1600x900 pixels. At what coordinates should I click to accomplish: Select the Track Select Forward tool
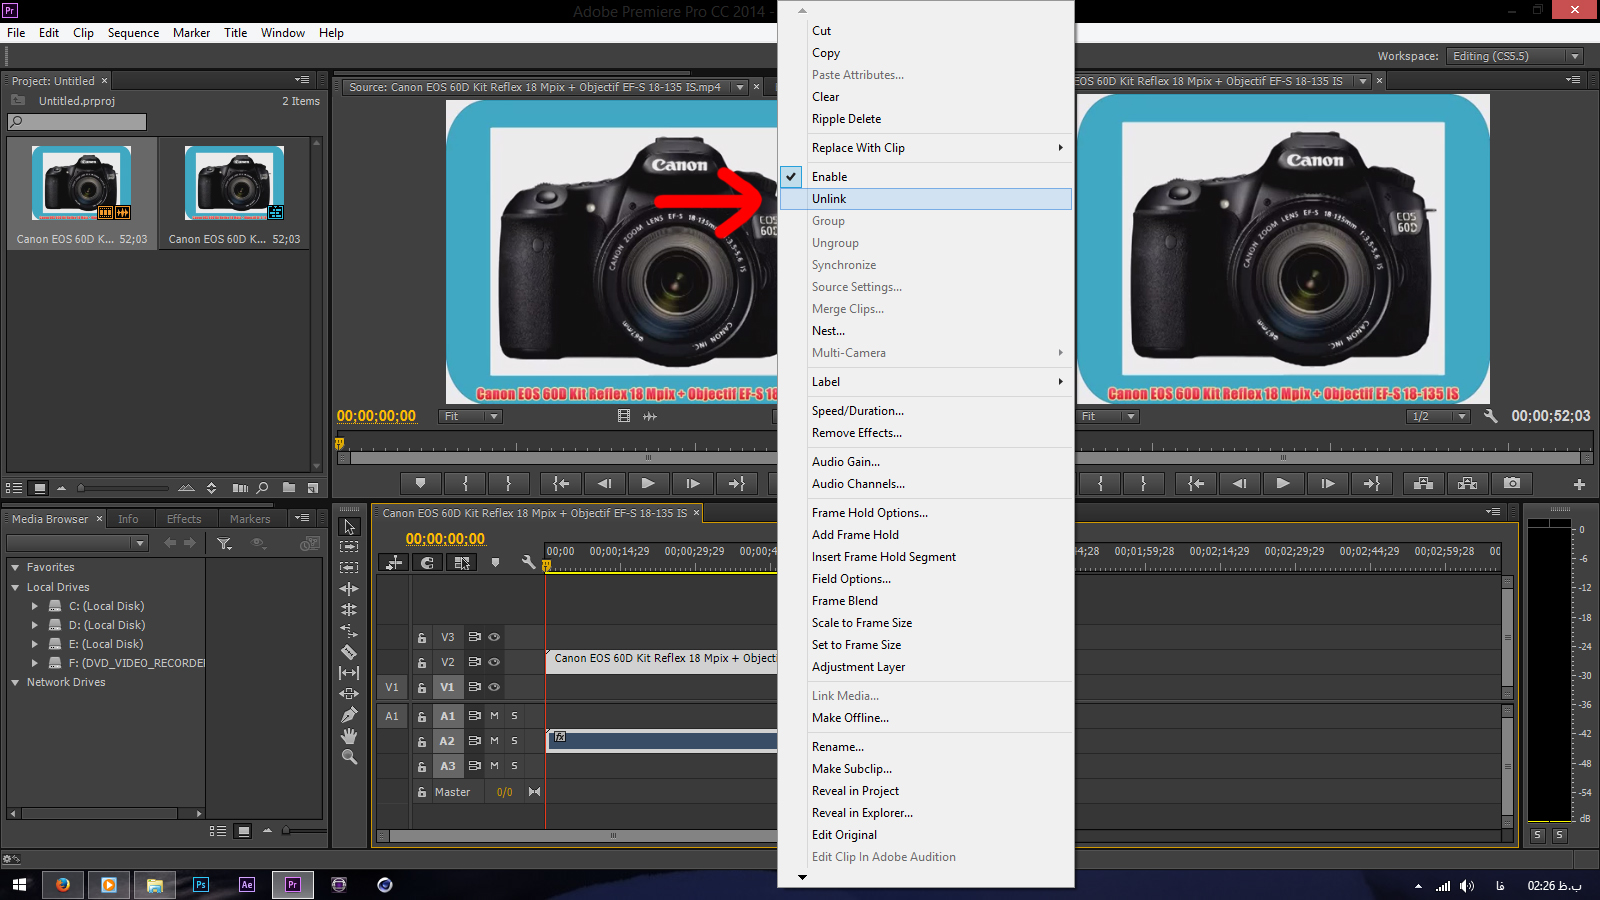(x=349, y=547)
